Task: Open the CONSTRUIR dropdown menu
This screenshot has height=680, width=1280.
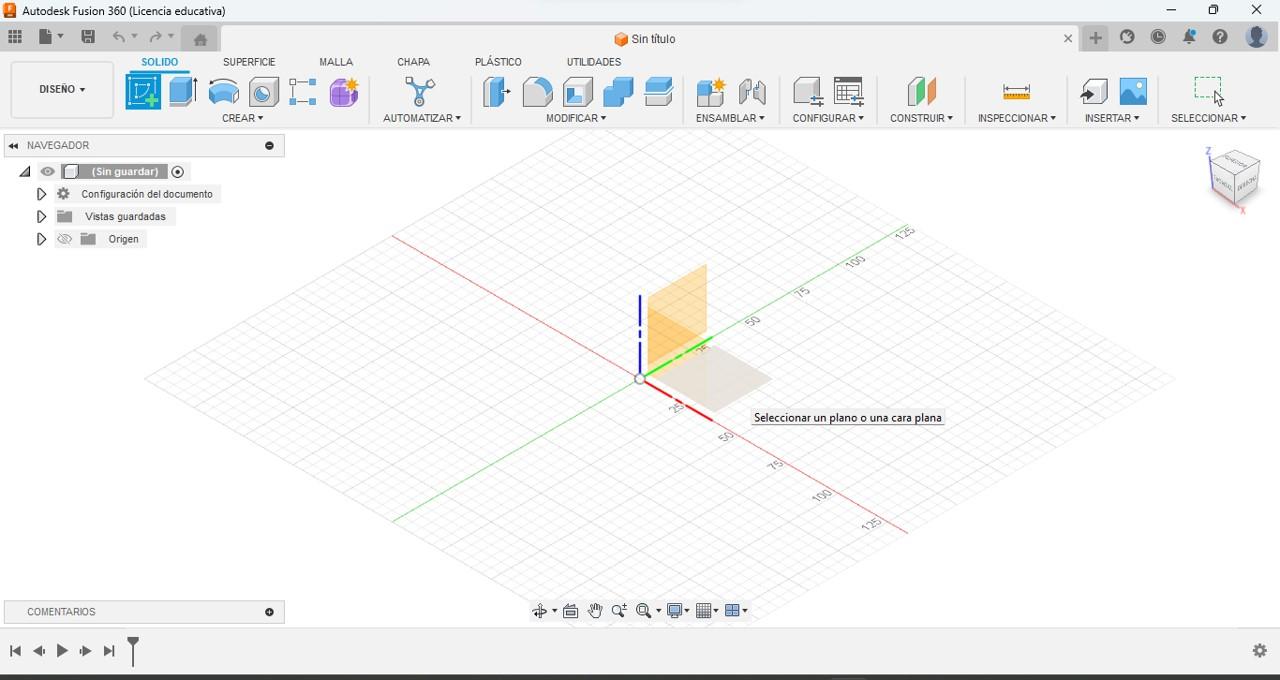Action: coord(921,118)
